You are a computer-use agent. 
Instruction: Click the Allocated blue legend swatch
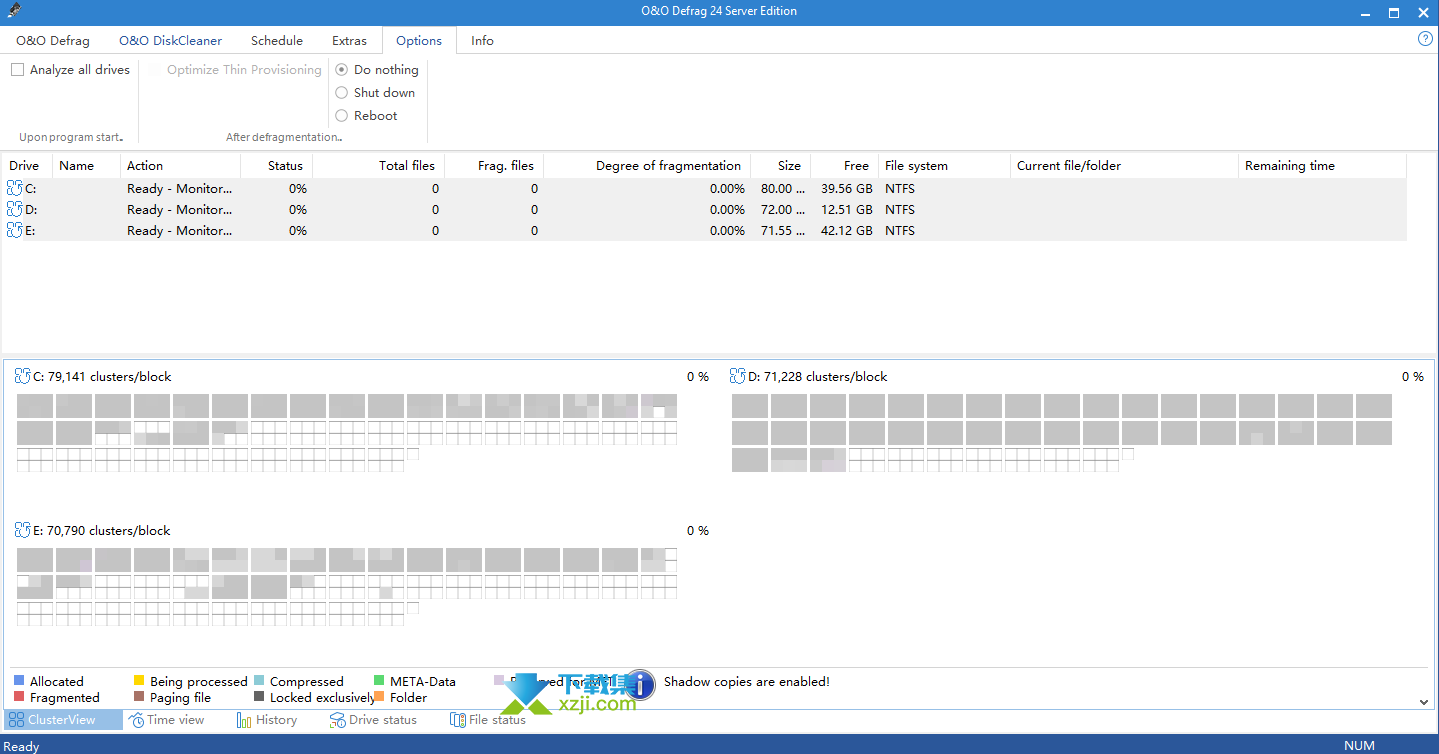pyautogui.click(x=19, y=681)
